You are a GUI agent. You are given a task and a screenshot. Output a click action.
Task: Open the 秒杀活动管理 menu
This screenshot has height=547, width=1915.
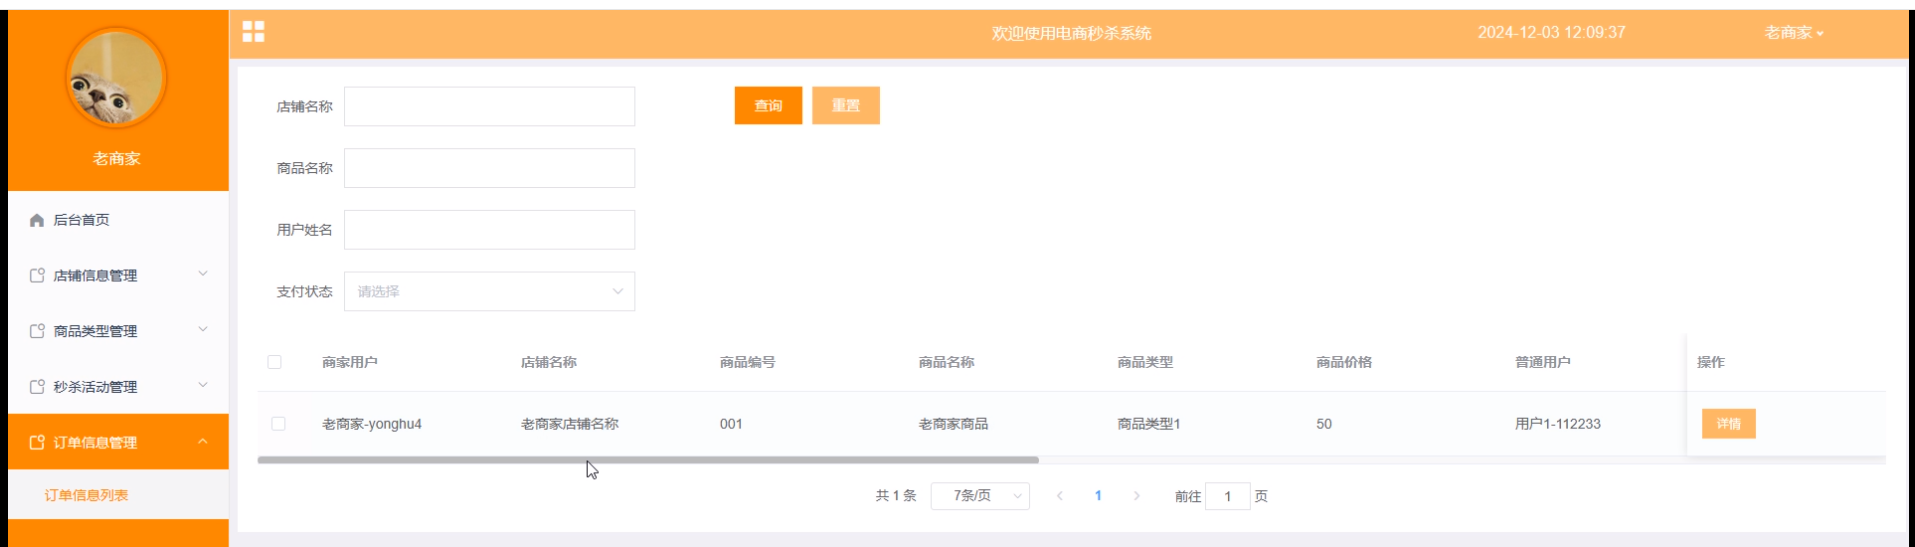[118, 387]
